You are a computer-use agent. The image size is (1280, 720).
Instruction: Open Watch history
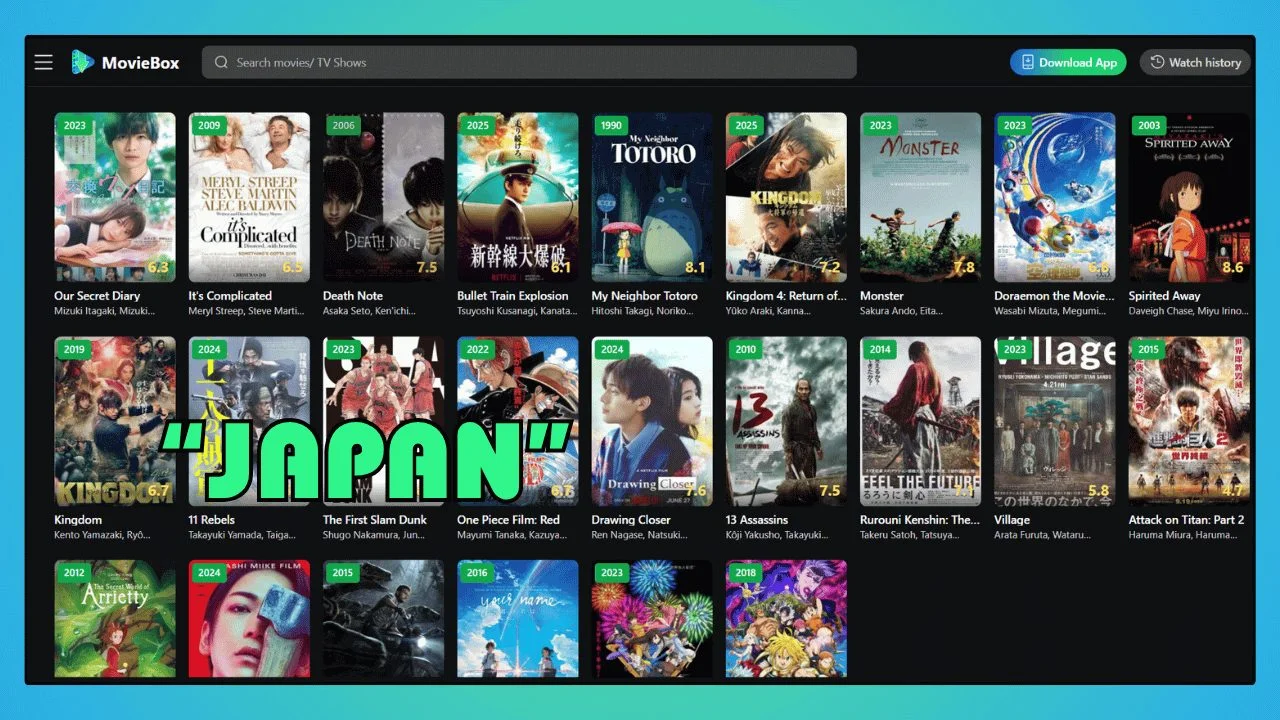1195,62
